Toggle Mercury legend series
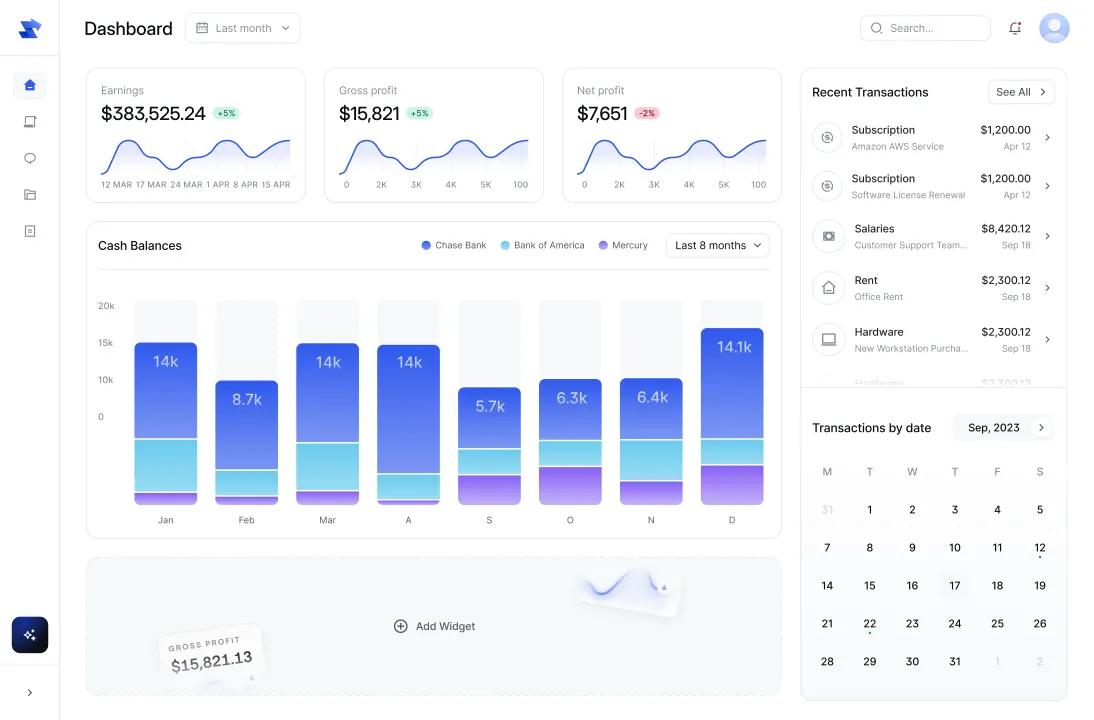Screen dimensions: 1094x720 (623, 245)
